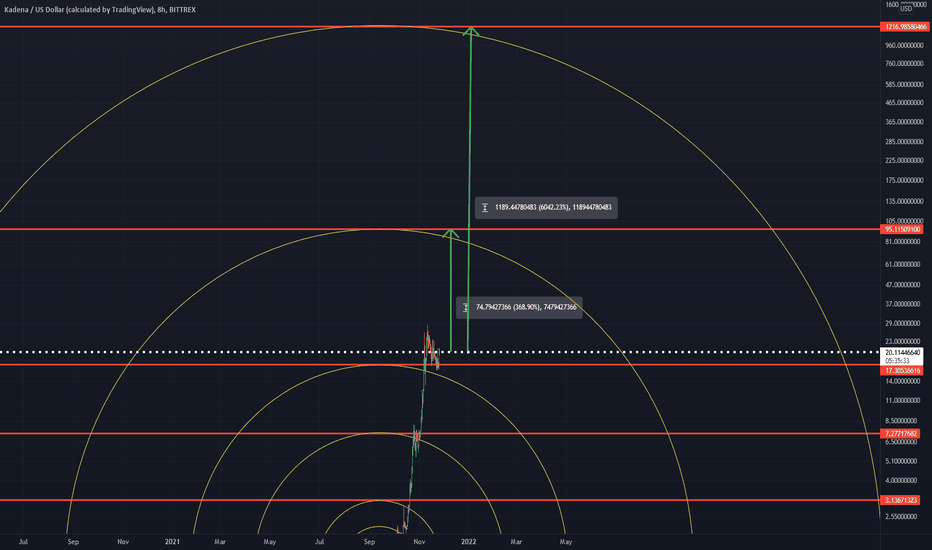Click the 135.00000000 price axis tick
Viewport: 932px width, 550px height.
(904, 201)
